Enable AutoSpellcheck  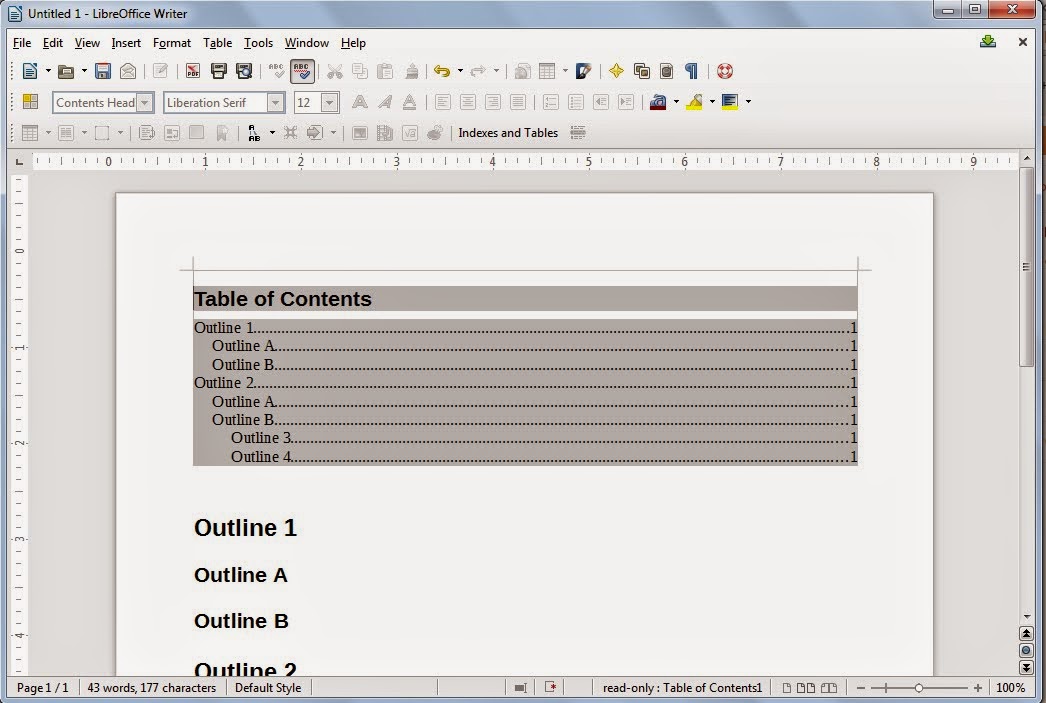coord(303,71)
